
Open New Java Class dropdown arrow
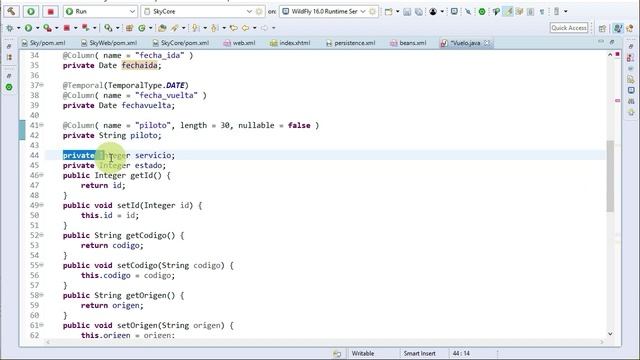pyautogui.click(x=151, y=28)
